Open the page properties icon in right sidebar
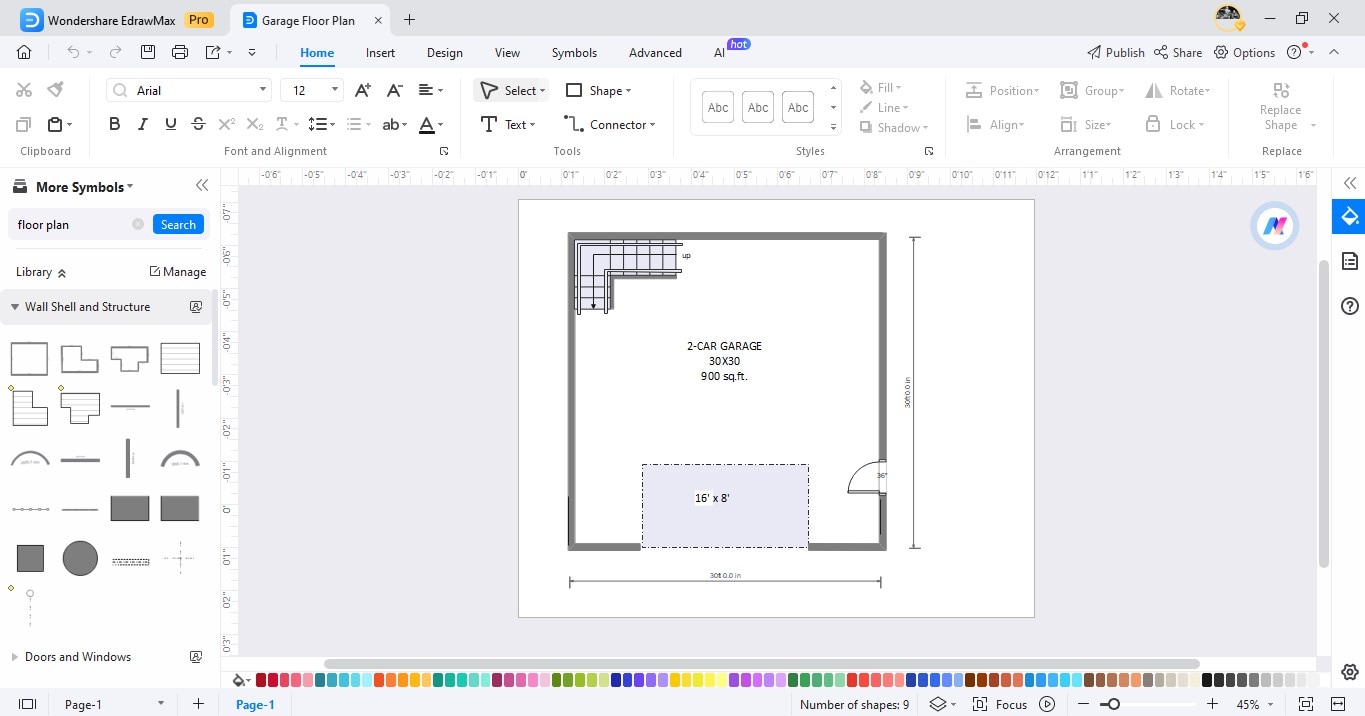 click(x=1349, y=262)
